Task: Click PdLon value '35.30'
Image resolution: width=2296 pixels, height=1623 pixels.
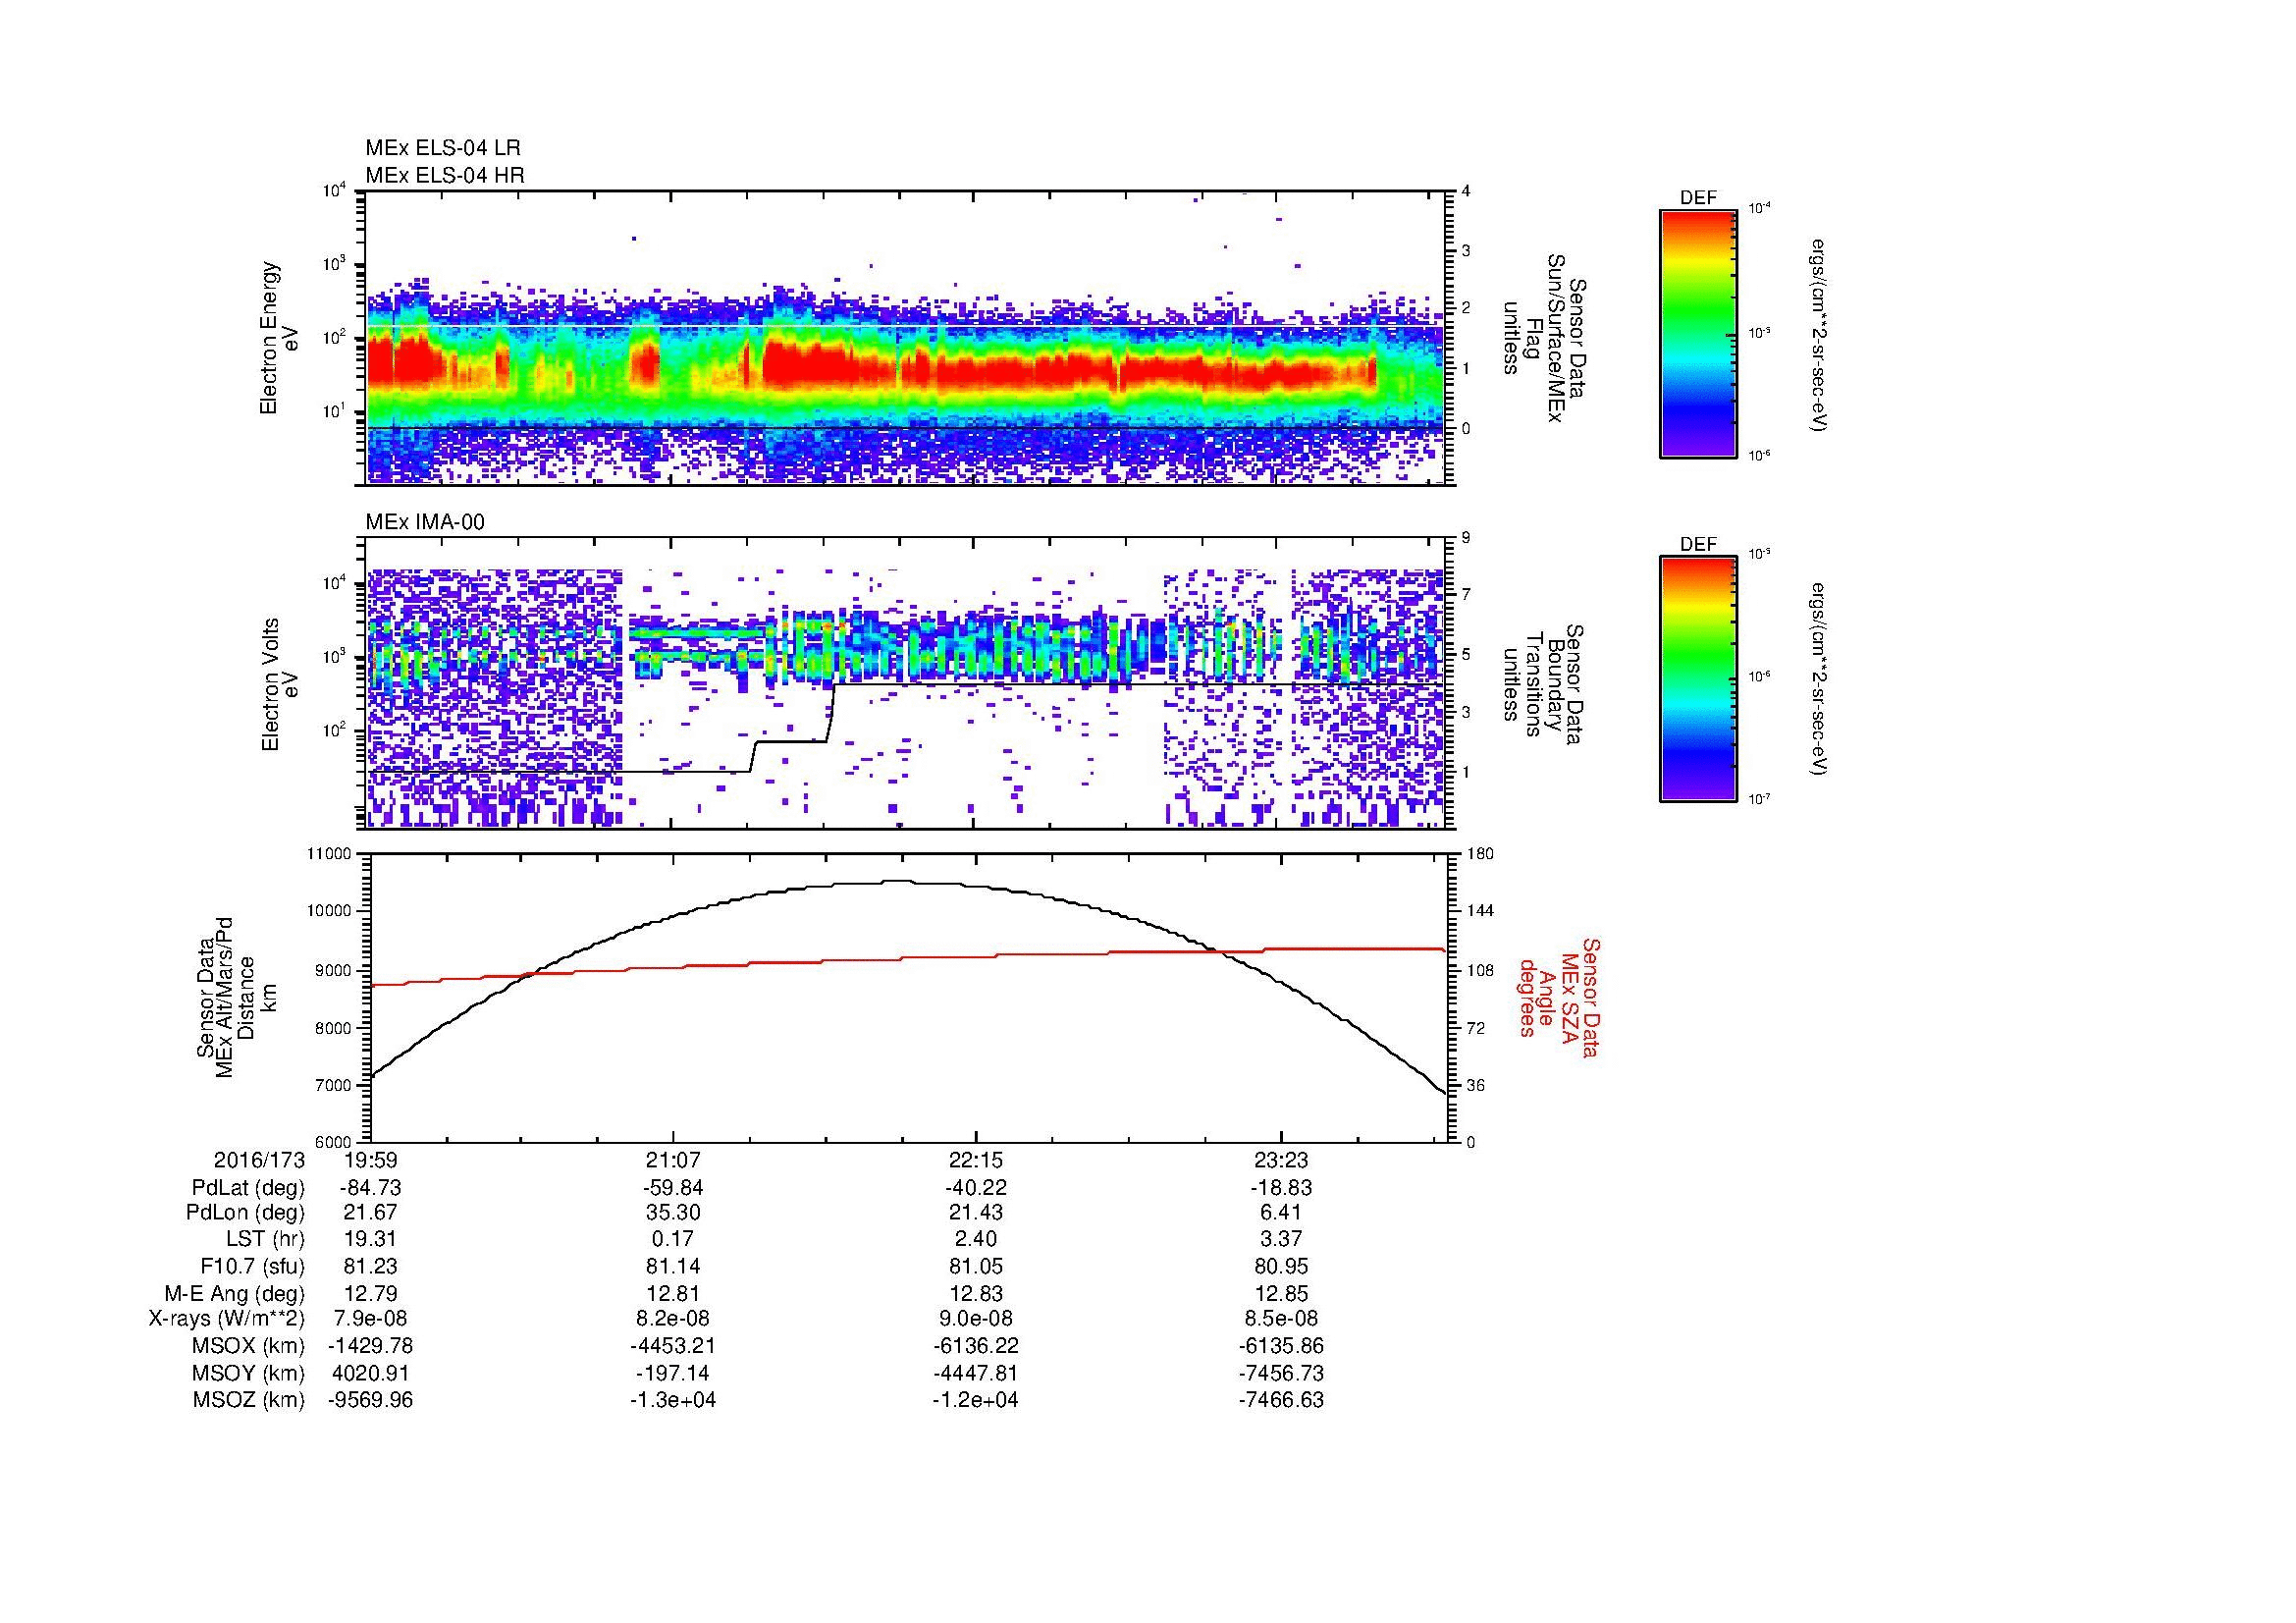Action: pyautogui.click(x=674, y=1213)
